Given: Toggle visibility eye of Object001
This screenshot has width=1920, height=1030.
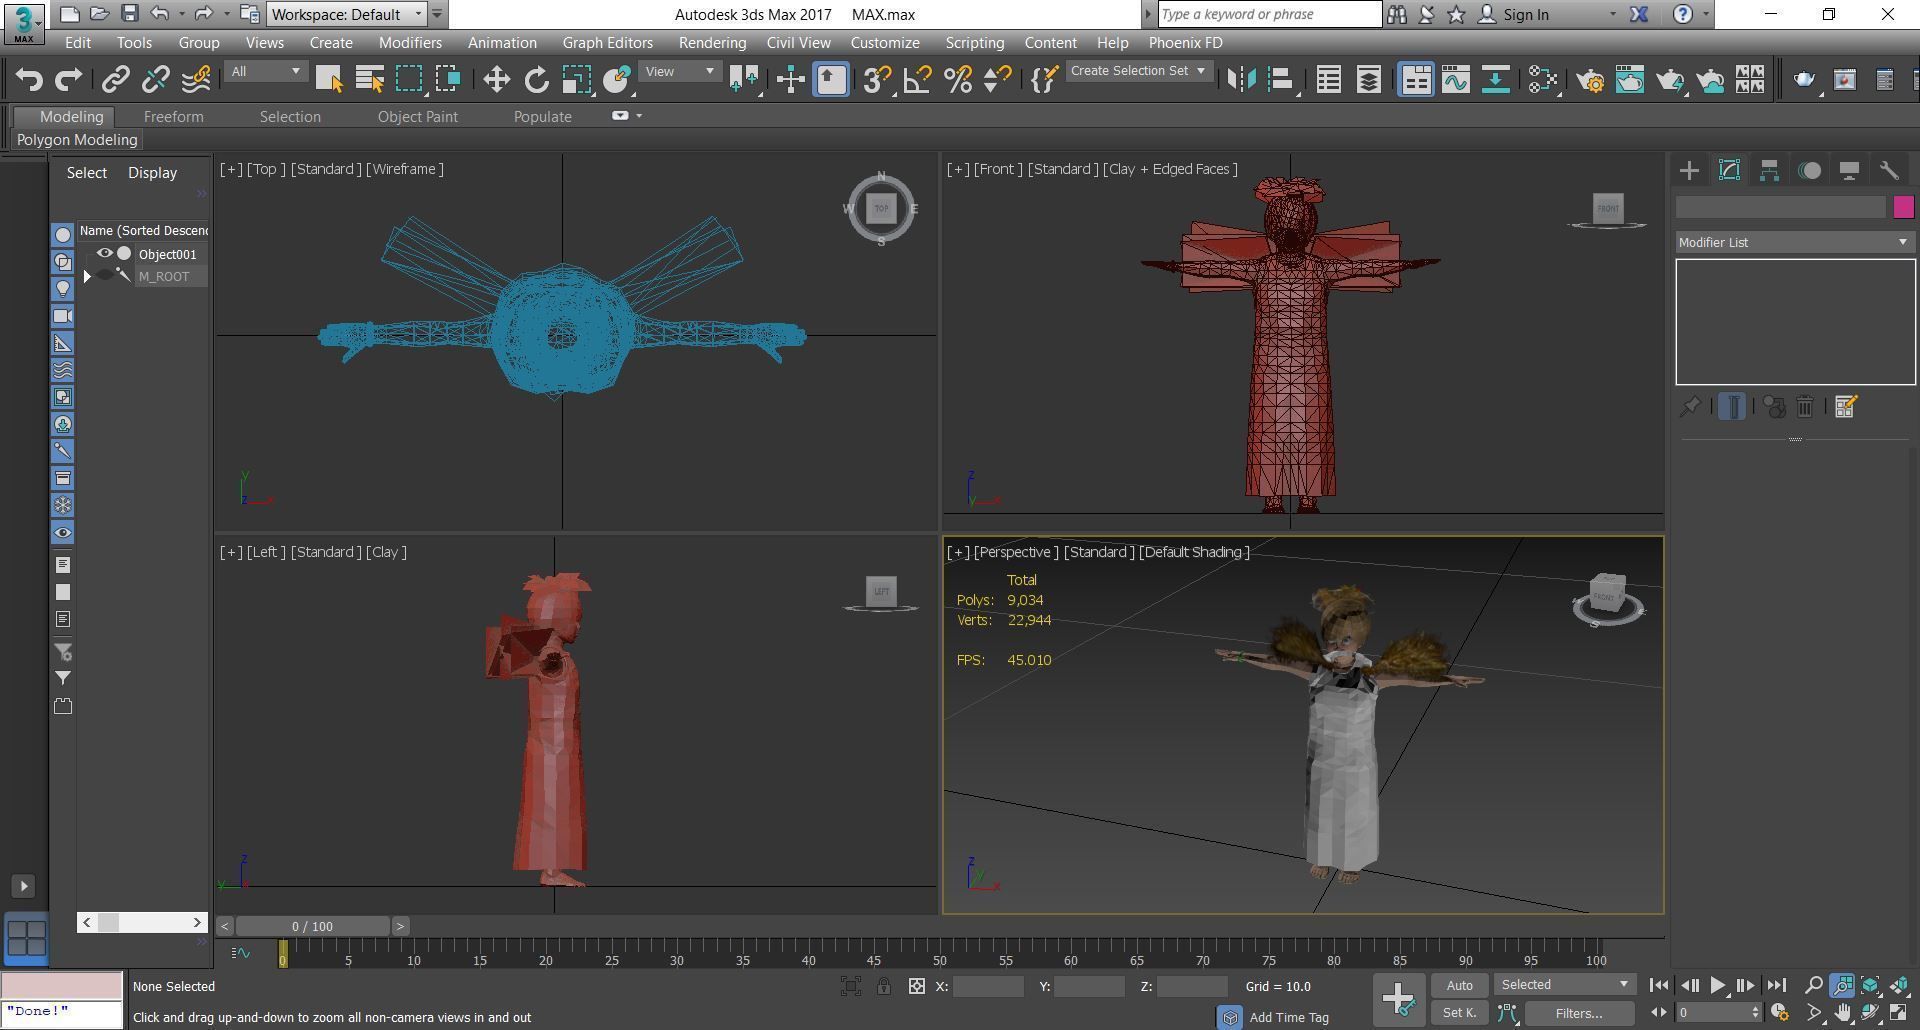Looking at the screenshot, I should point(104,254).
